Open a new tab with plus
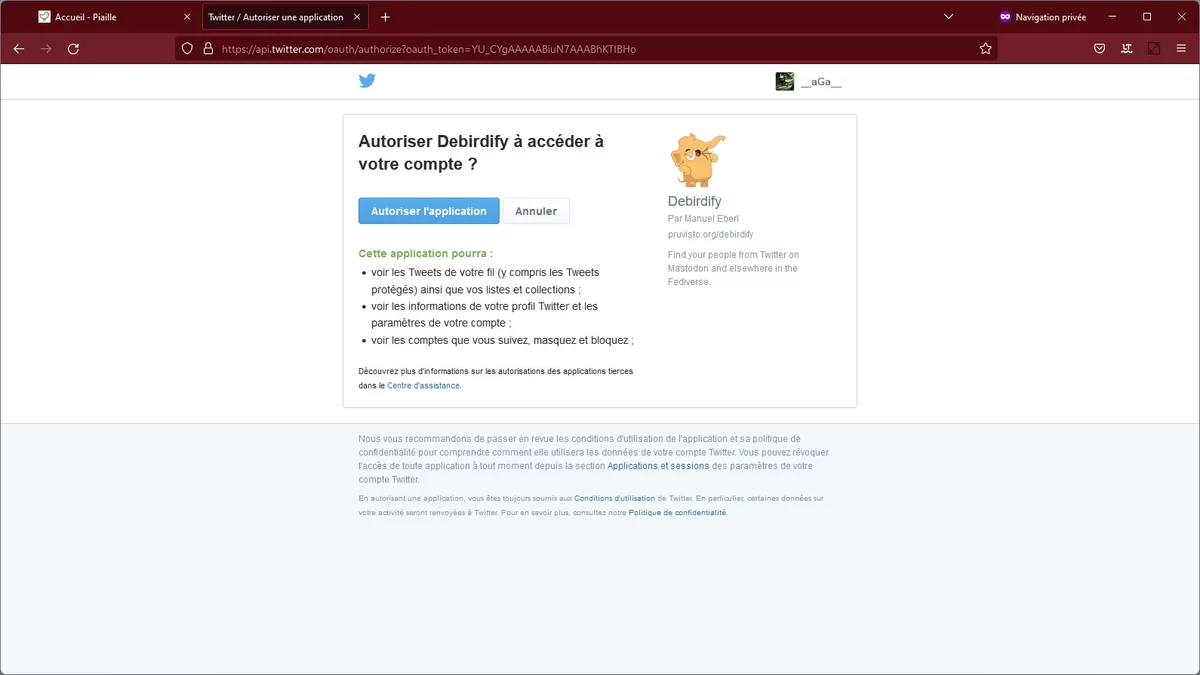 (386, 17)
